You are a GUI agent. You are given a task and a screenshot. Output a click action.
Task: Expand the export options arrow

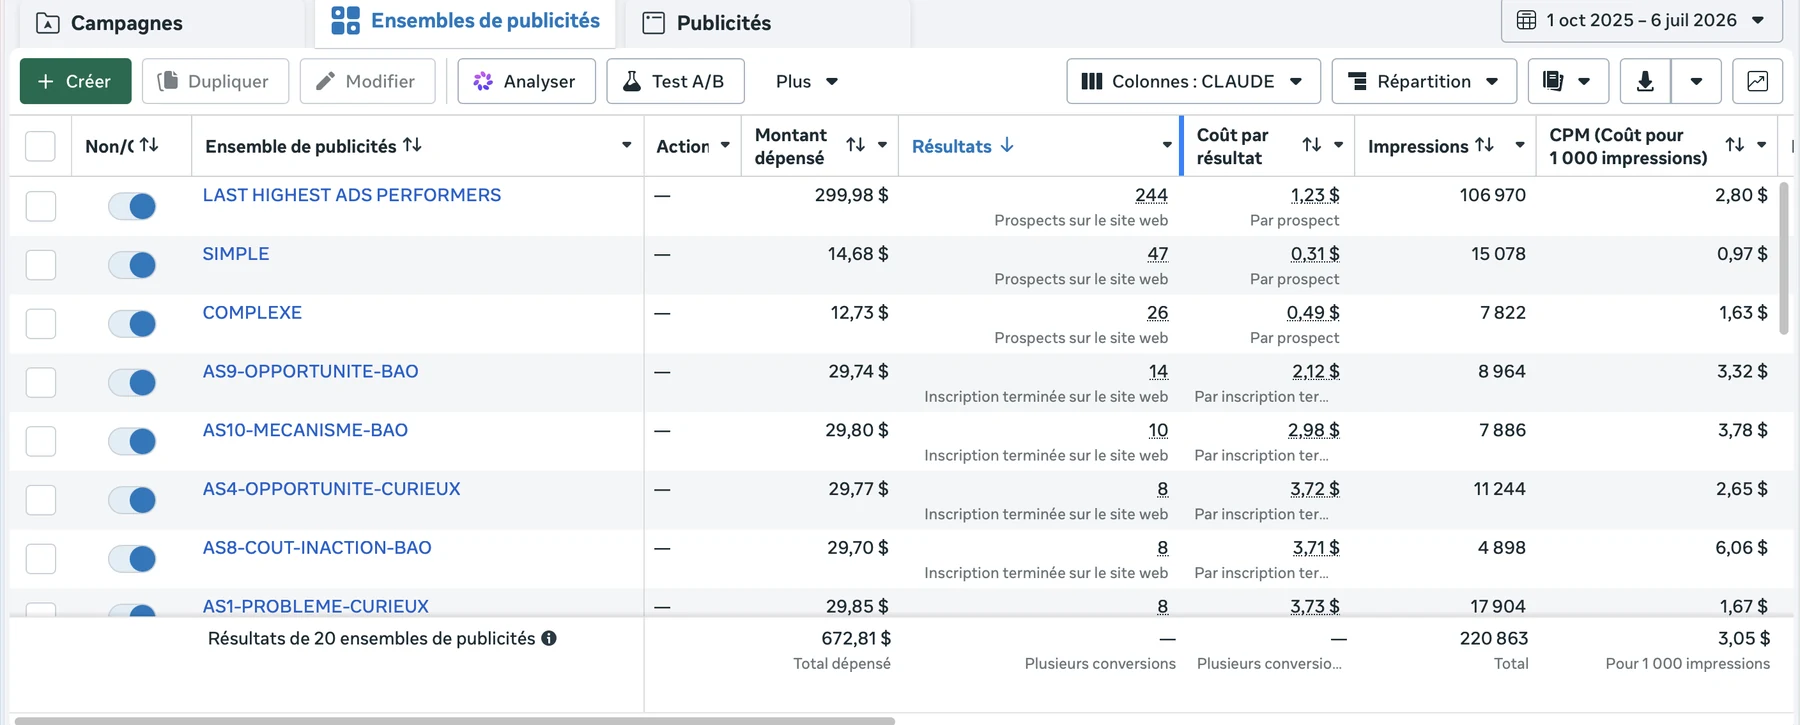(1696, 81)
